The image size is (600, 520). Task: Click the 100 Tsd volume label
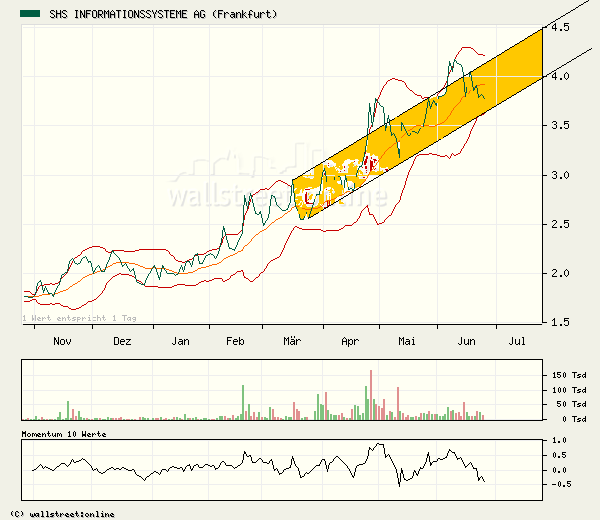[x=569, y=390]
